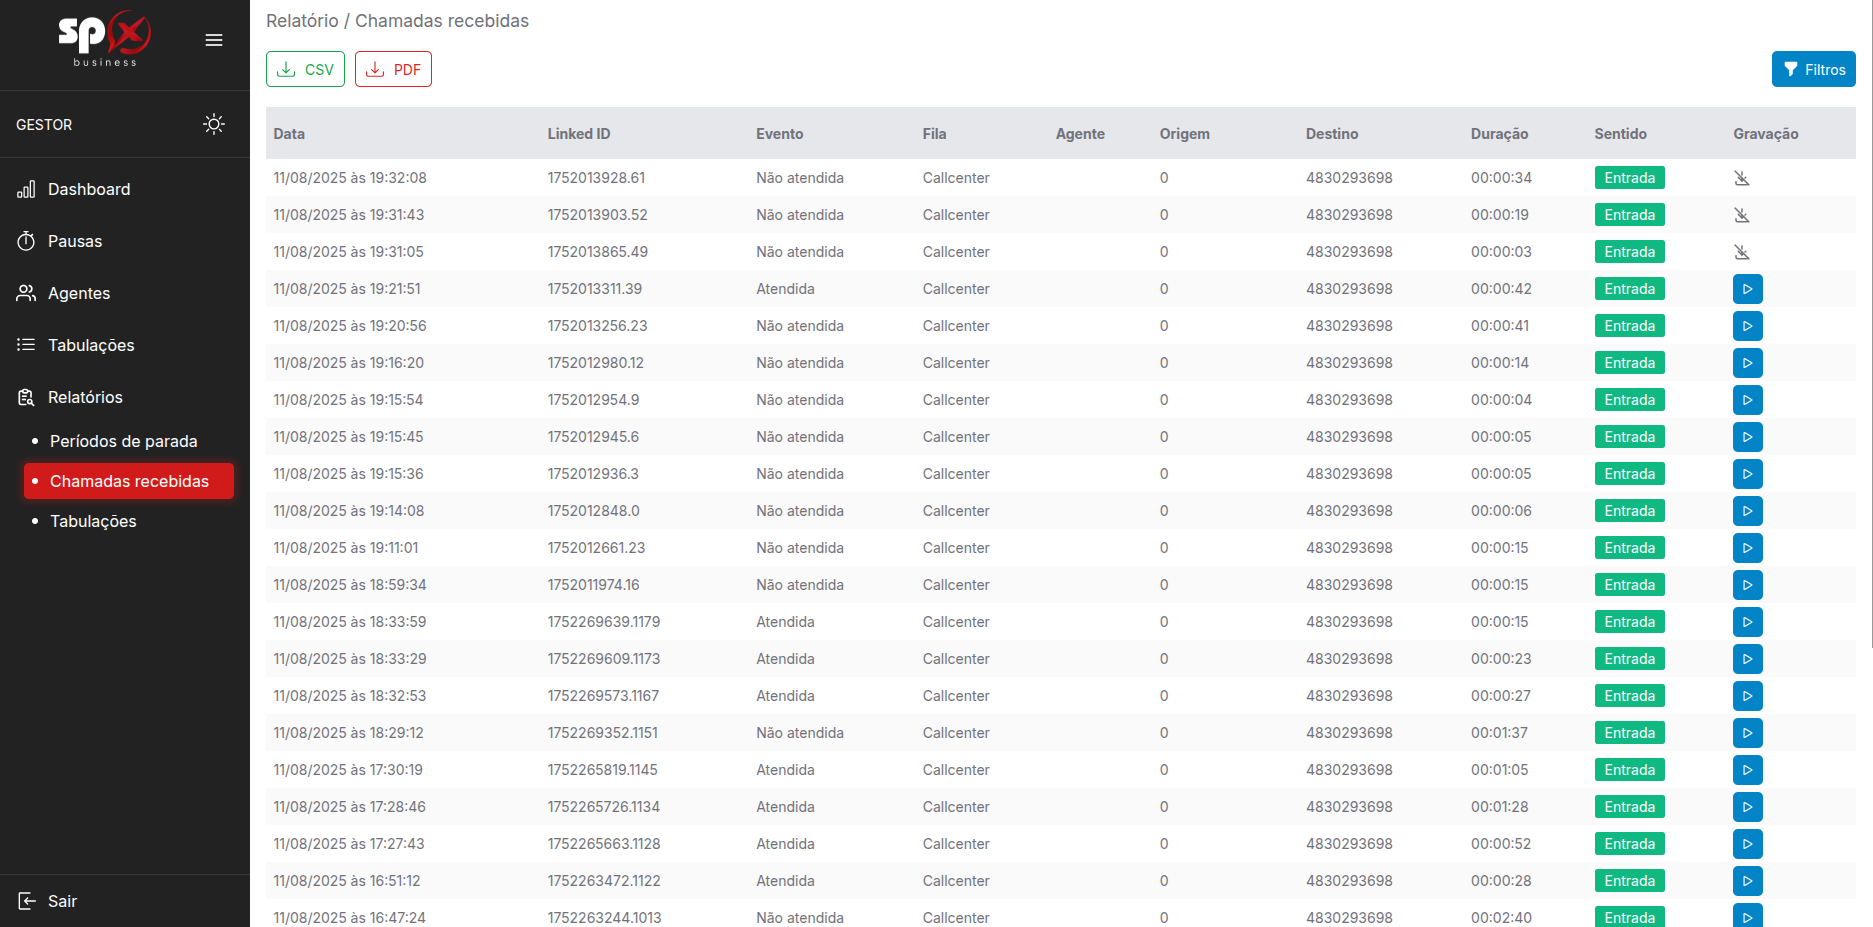Click the Agente column header

(x=1080, y=134)
